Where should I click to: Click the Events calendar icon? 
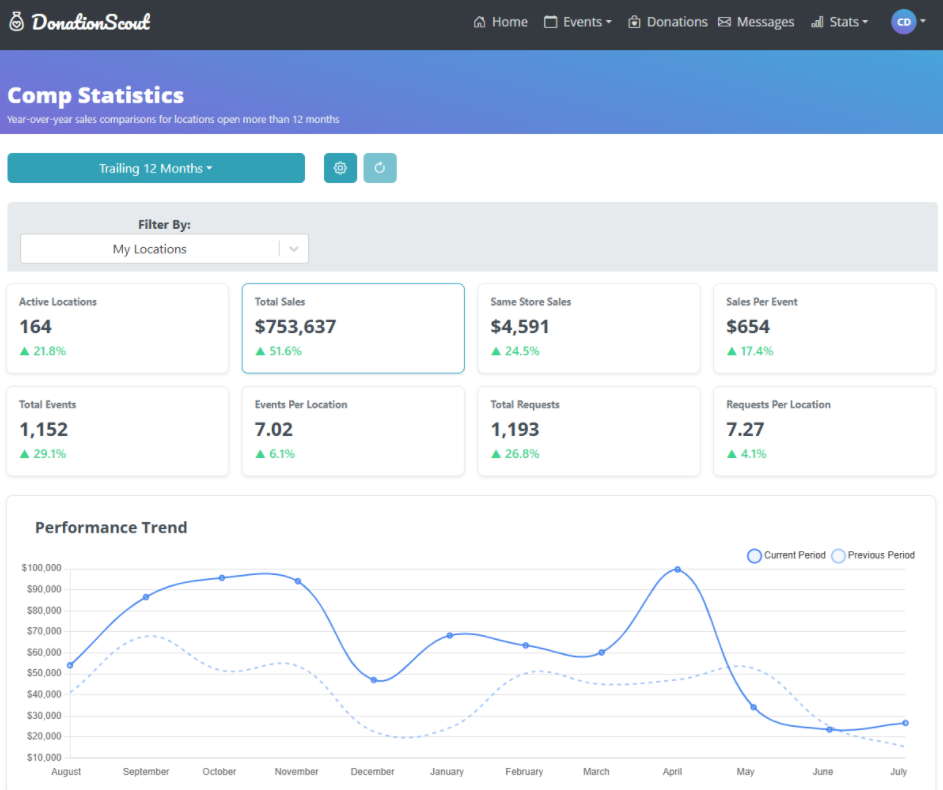pyautogui.click(x=551, y=22)
